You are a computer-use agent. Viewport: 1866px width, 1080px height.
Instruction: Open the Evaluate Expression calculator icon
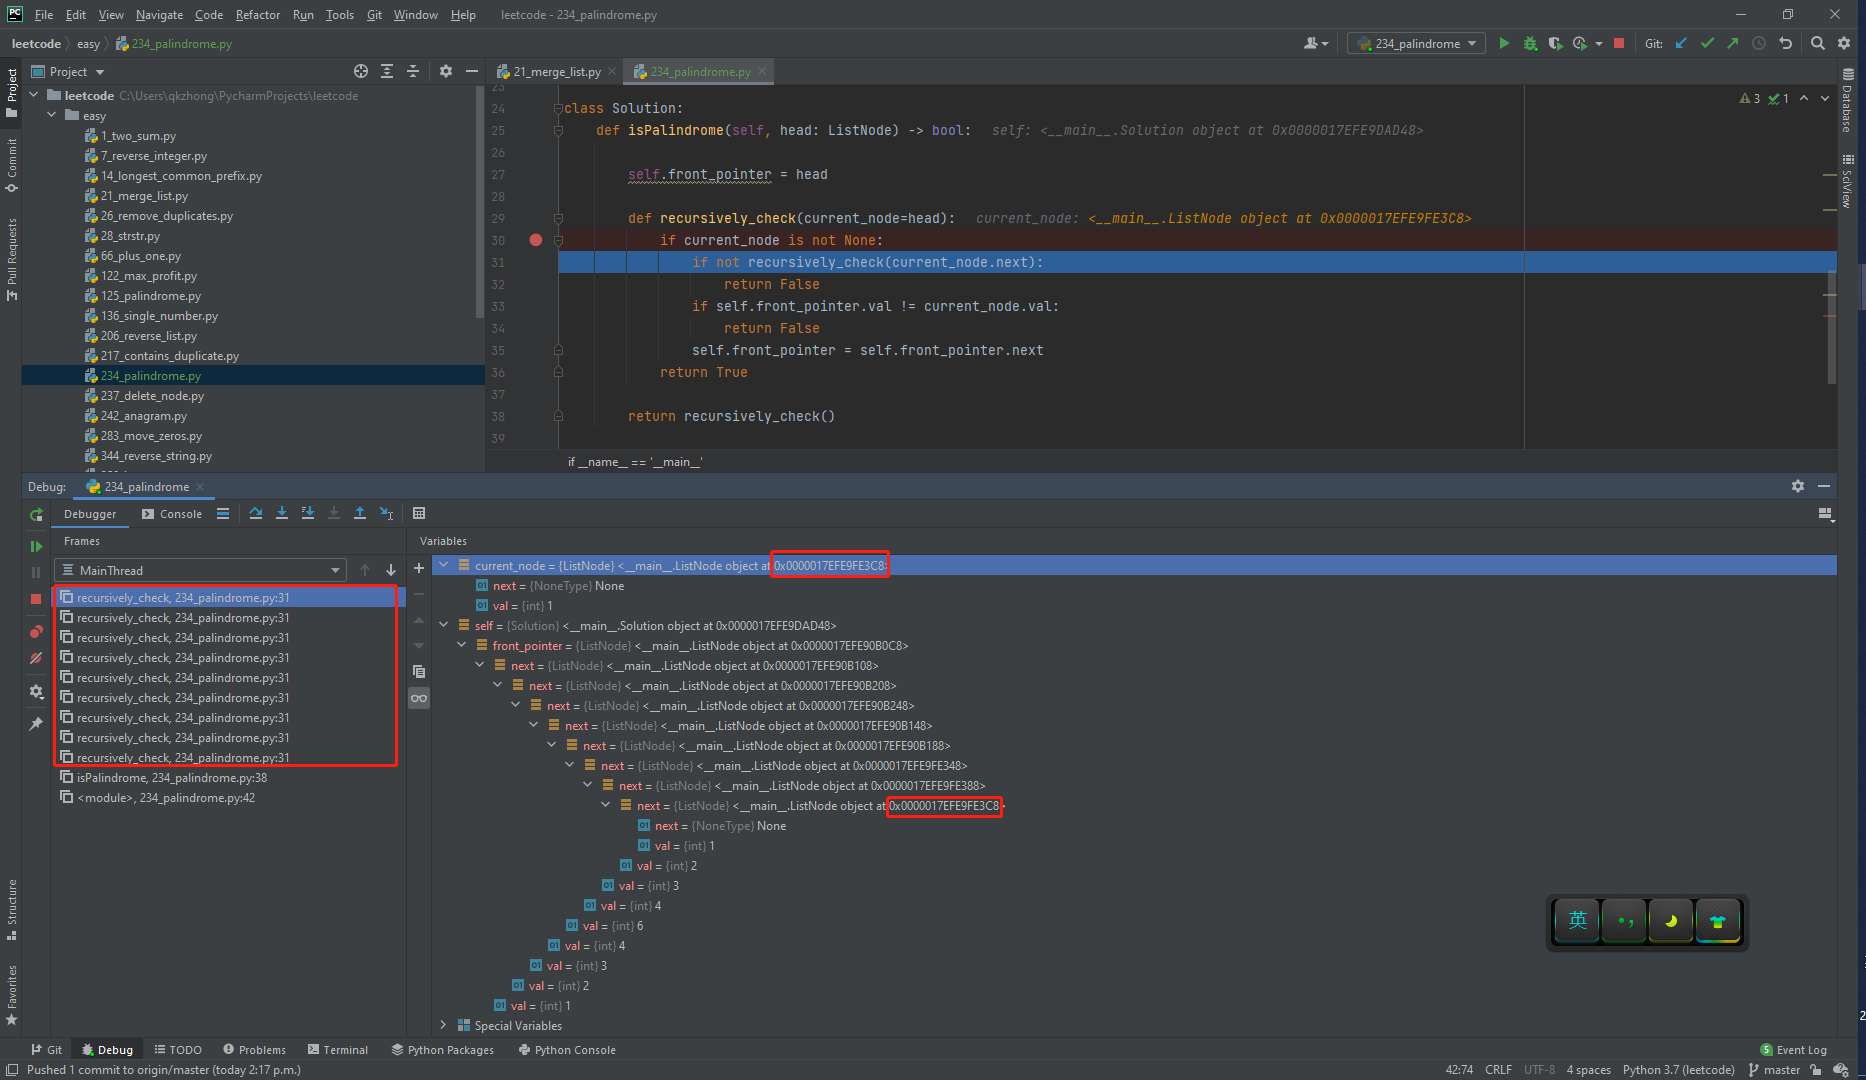coord(419,513)
